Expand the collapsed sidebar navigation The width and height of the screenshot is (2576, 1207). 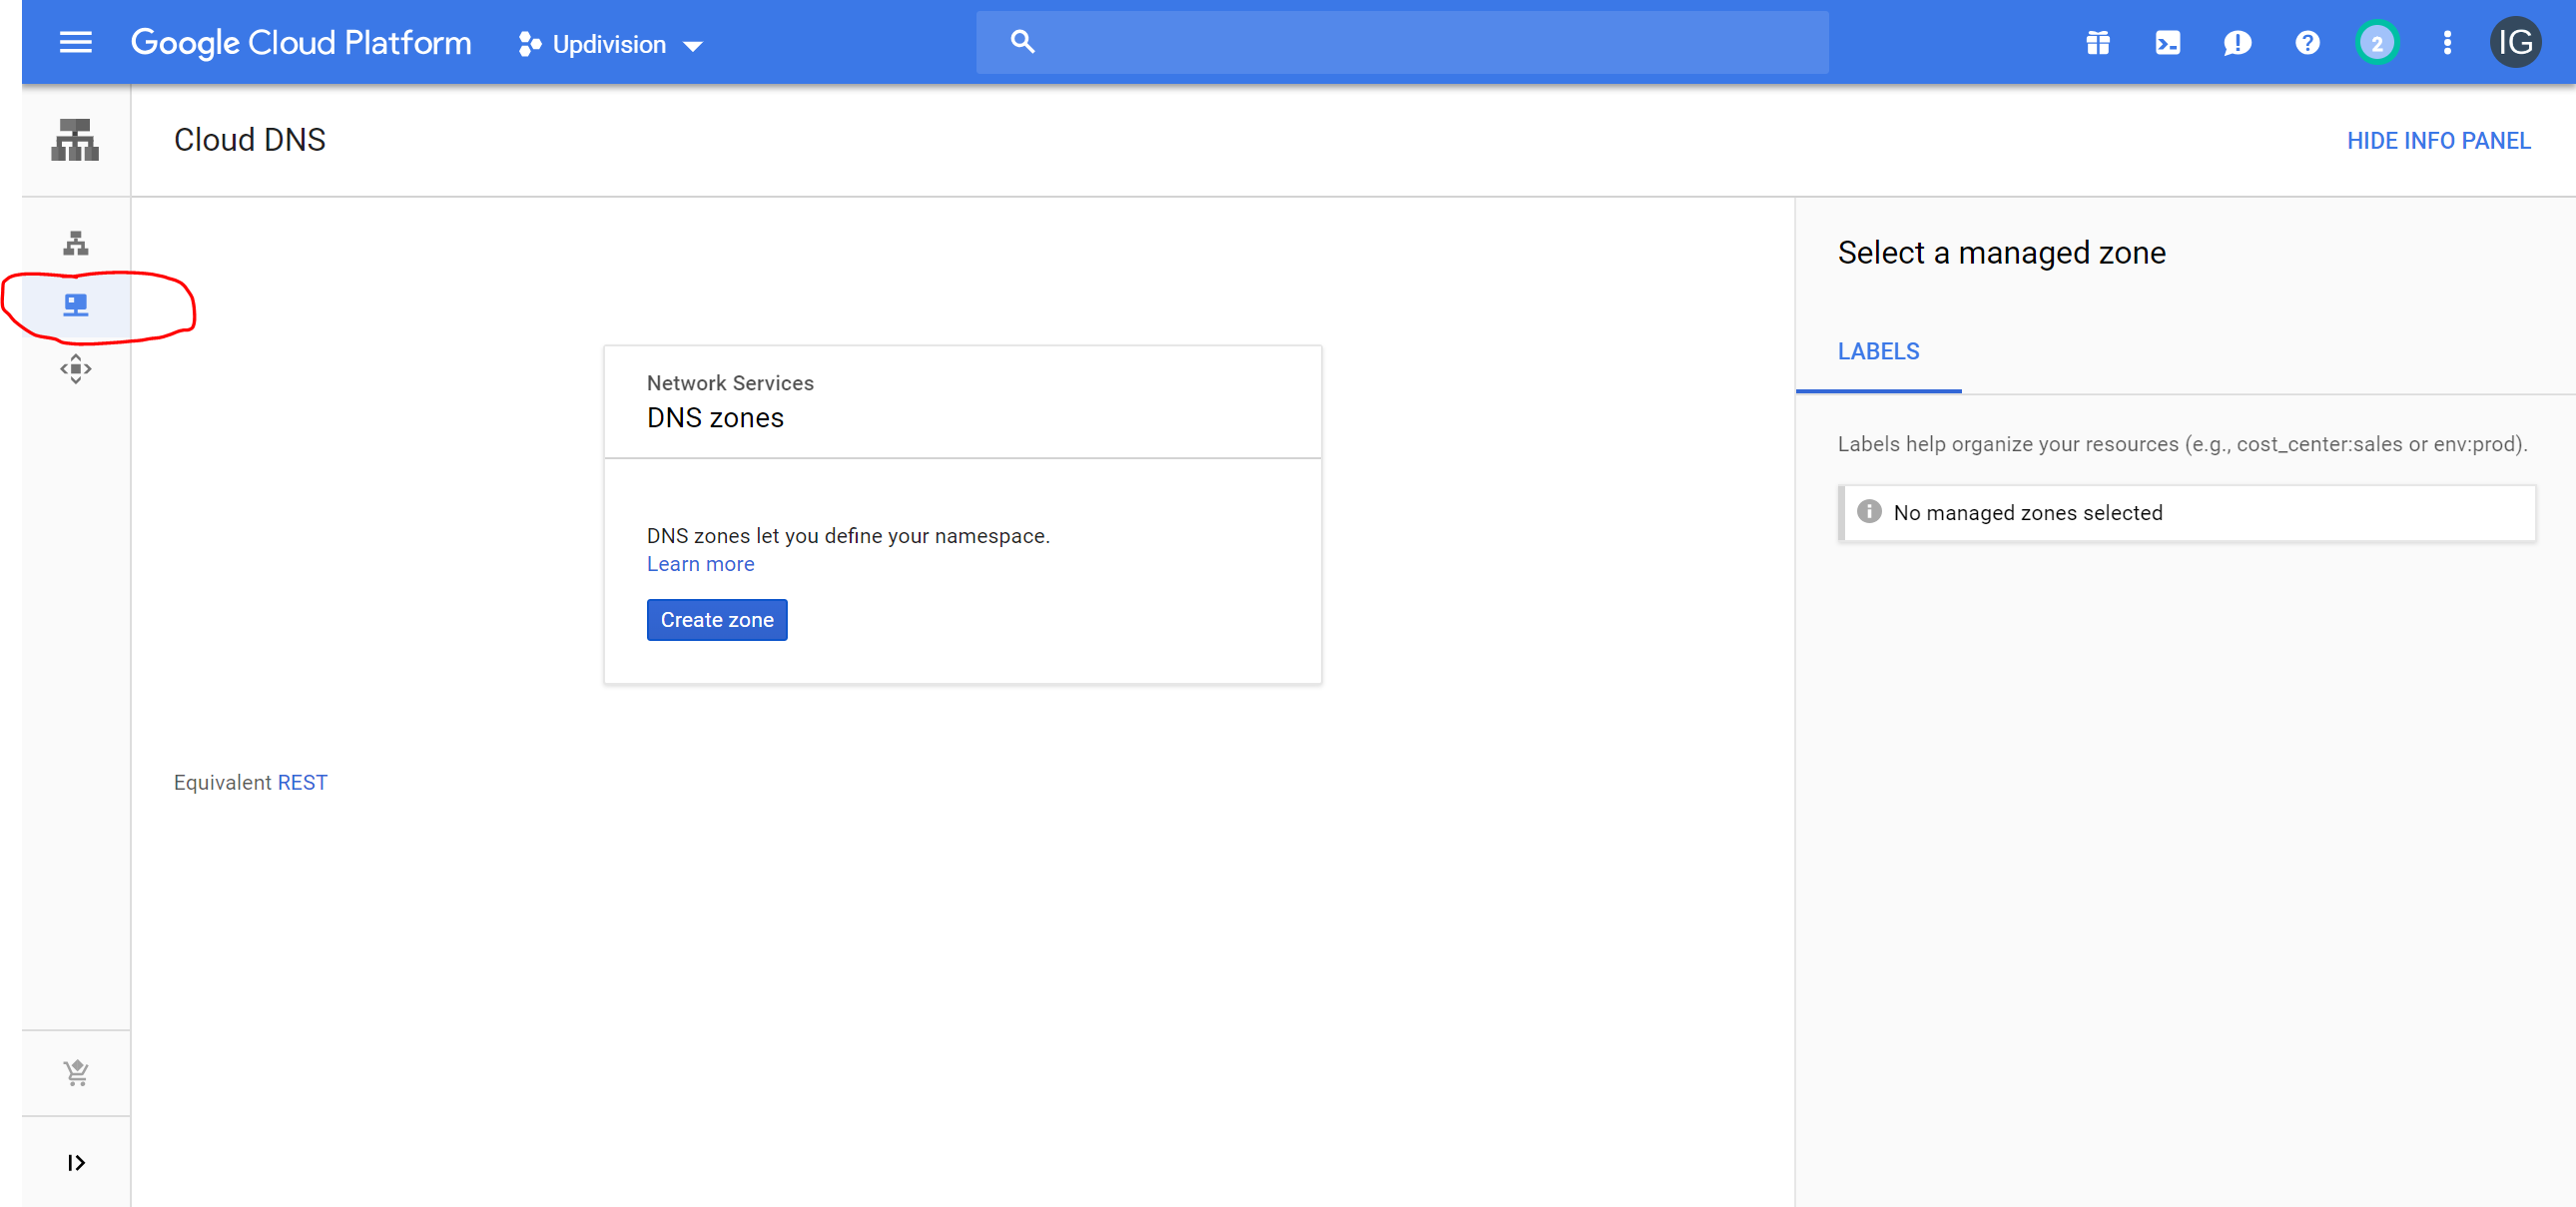click(76, 1162)
